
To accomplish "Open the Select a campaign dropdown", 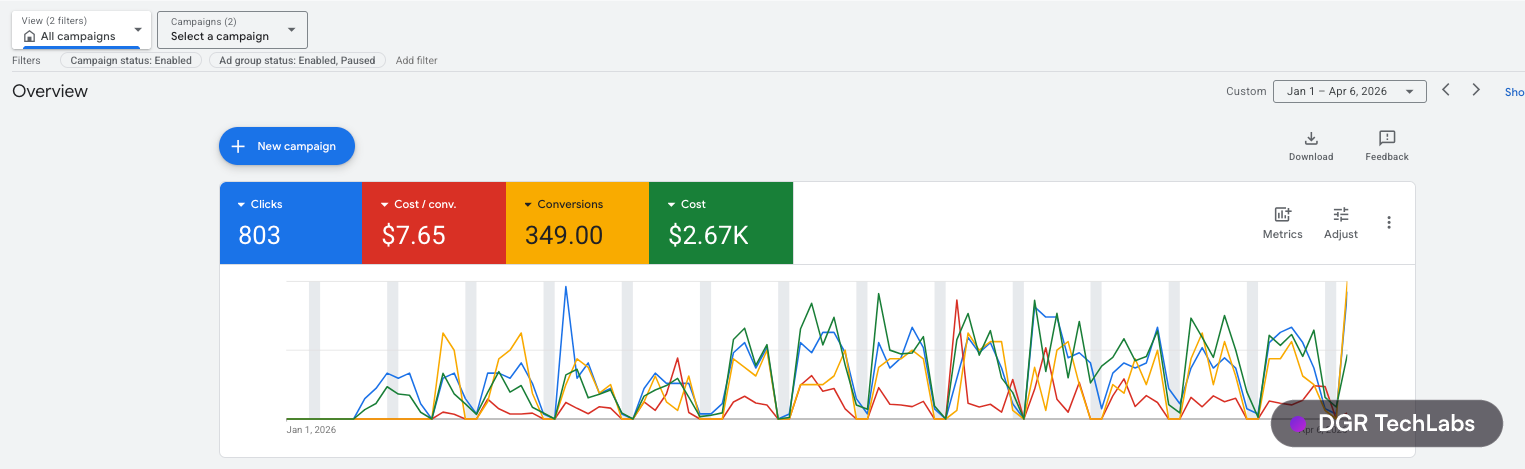I will [x=232, y=30].
